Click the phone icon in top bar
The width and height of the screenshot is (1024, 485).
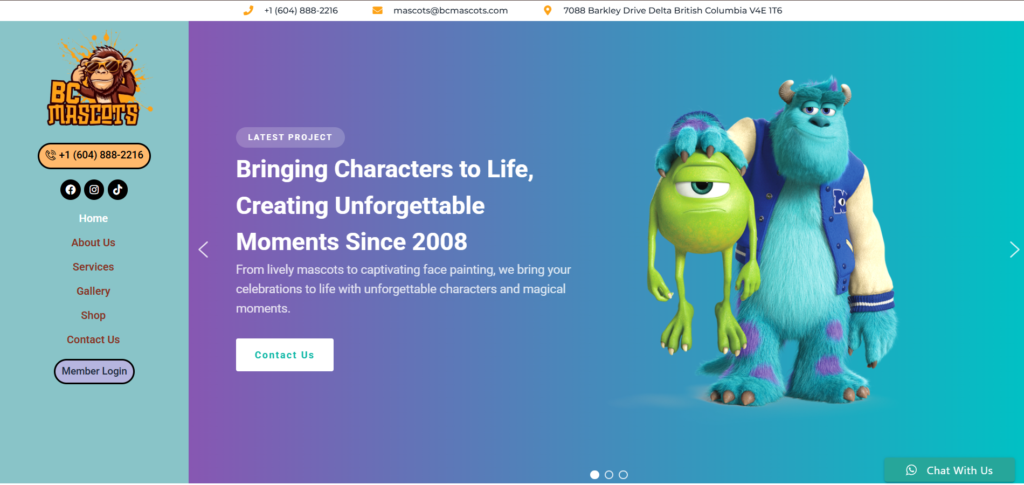(248, 10)
